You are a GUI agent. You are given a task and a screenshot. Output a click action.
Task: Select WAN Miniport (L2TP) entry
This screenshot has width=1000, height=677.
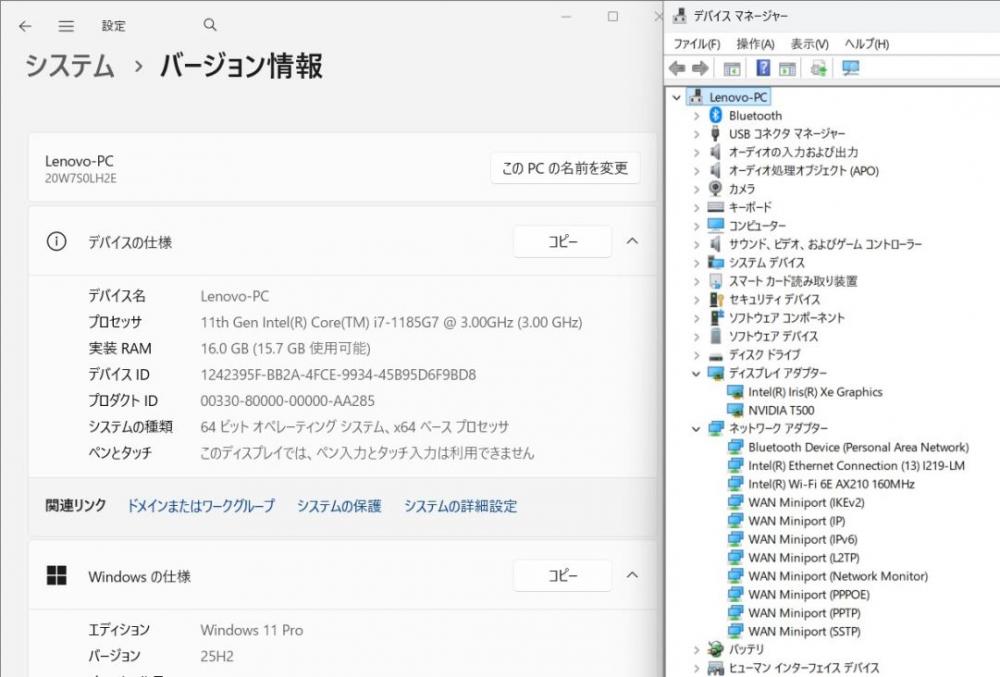coord(804,558)
